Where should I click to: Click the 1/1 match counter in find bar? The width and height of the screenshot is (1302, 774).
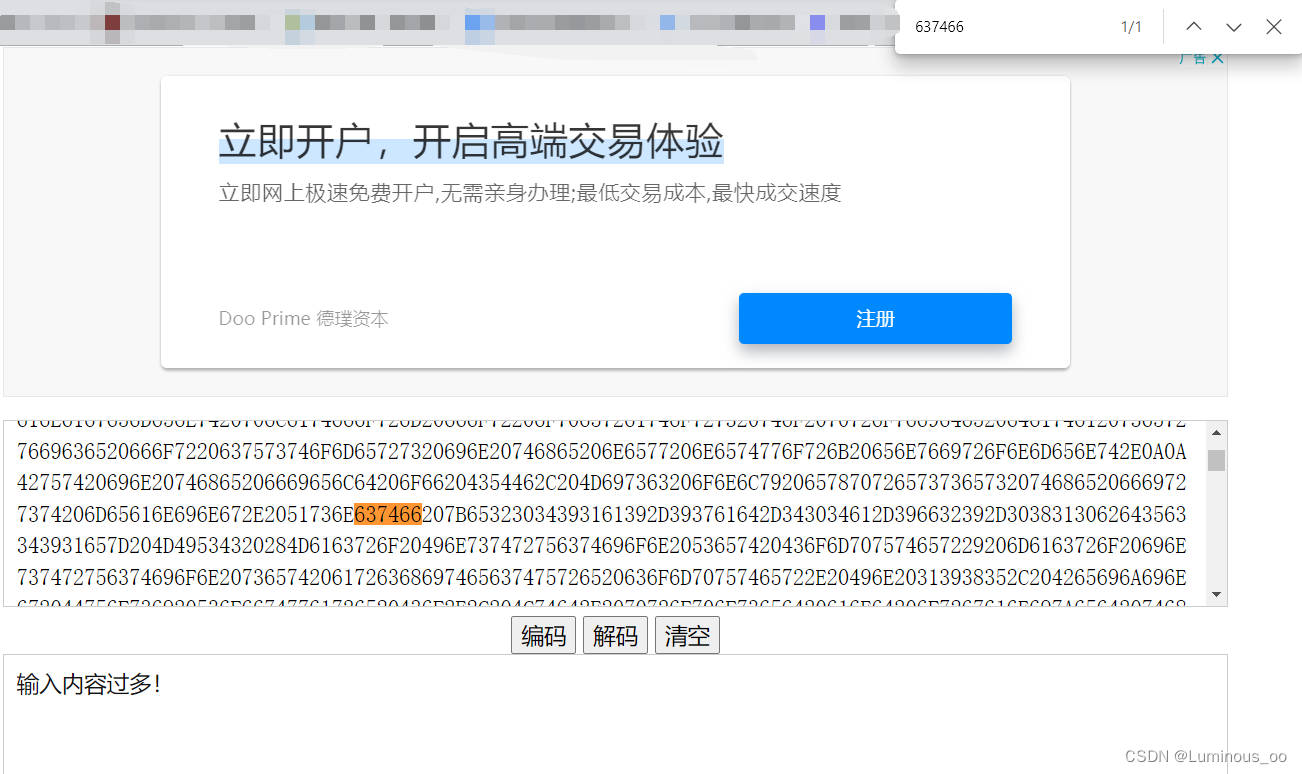(x=1132, y=26)
